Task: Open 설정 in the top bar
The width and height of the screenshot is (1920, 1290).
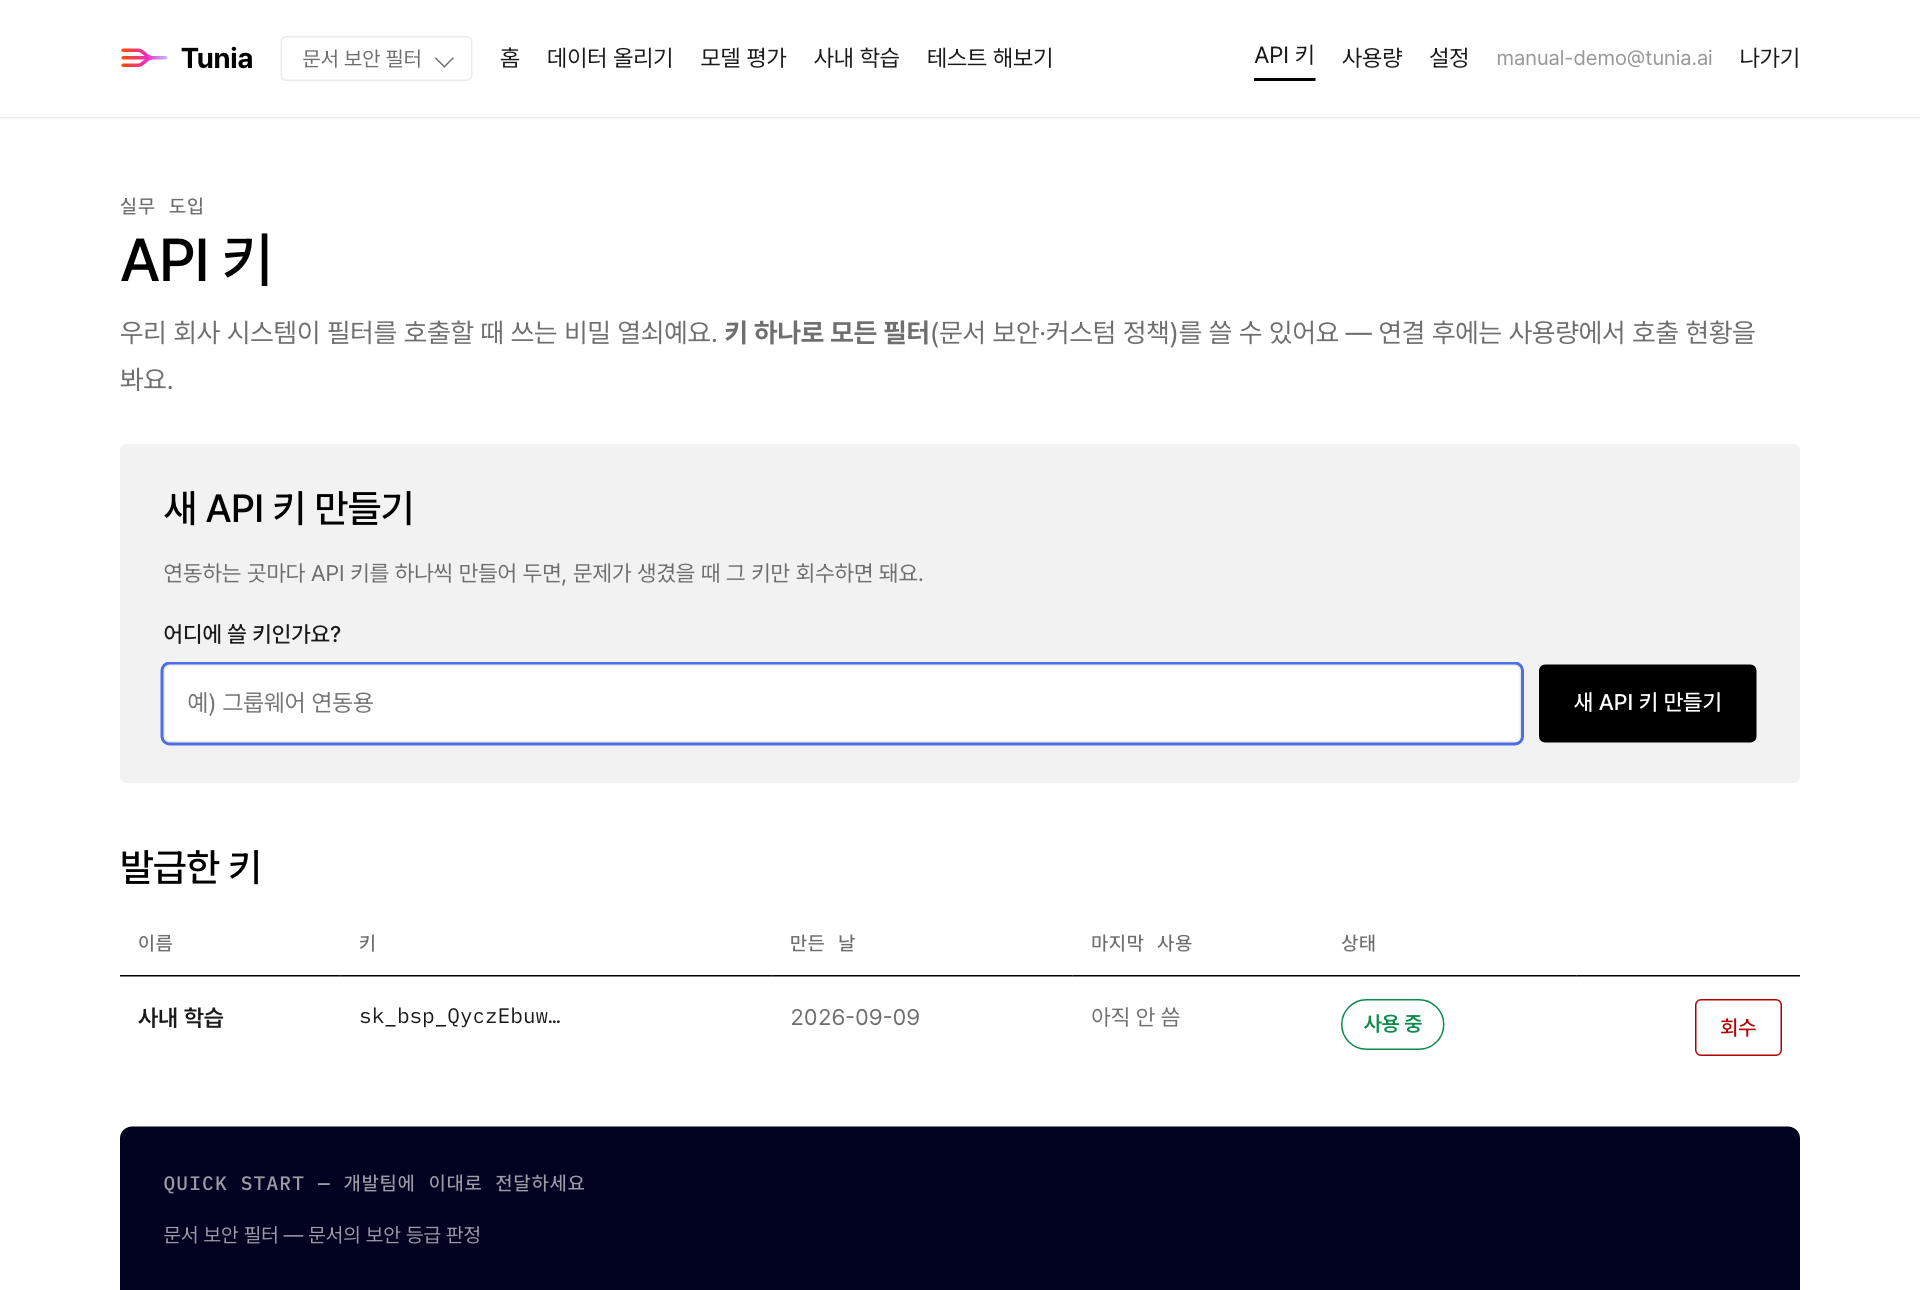Action: pos(1449,58)
